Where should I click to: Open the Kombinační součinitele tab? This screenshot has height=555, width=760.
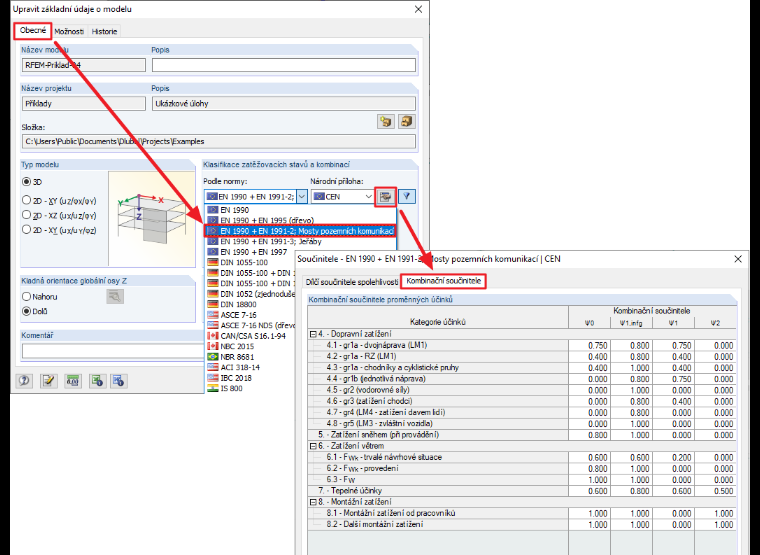(443, 281)
